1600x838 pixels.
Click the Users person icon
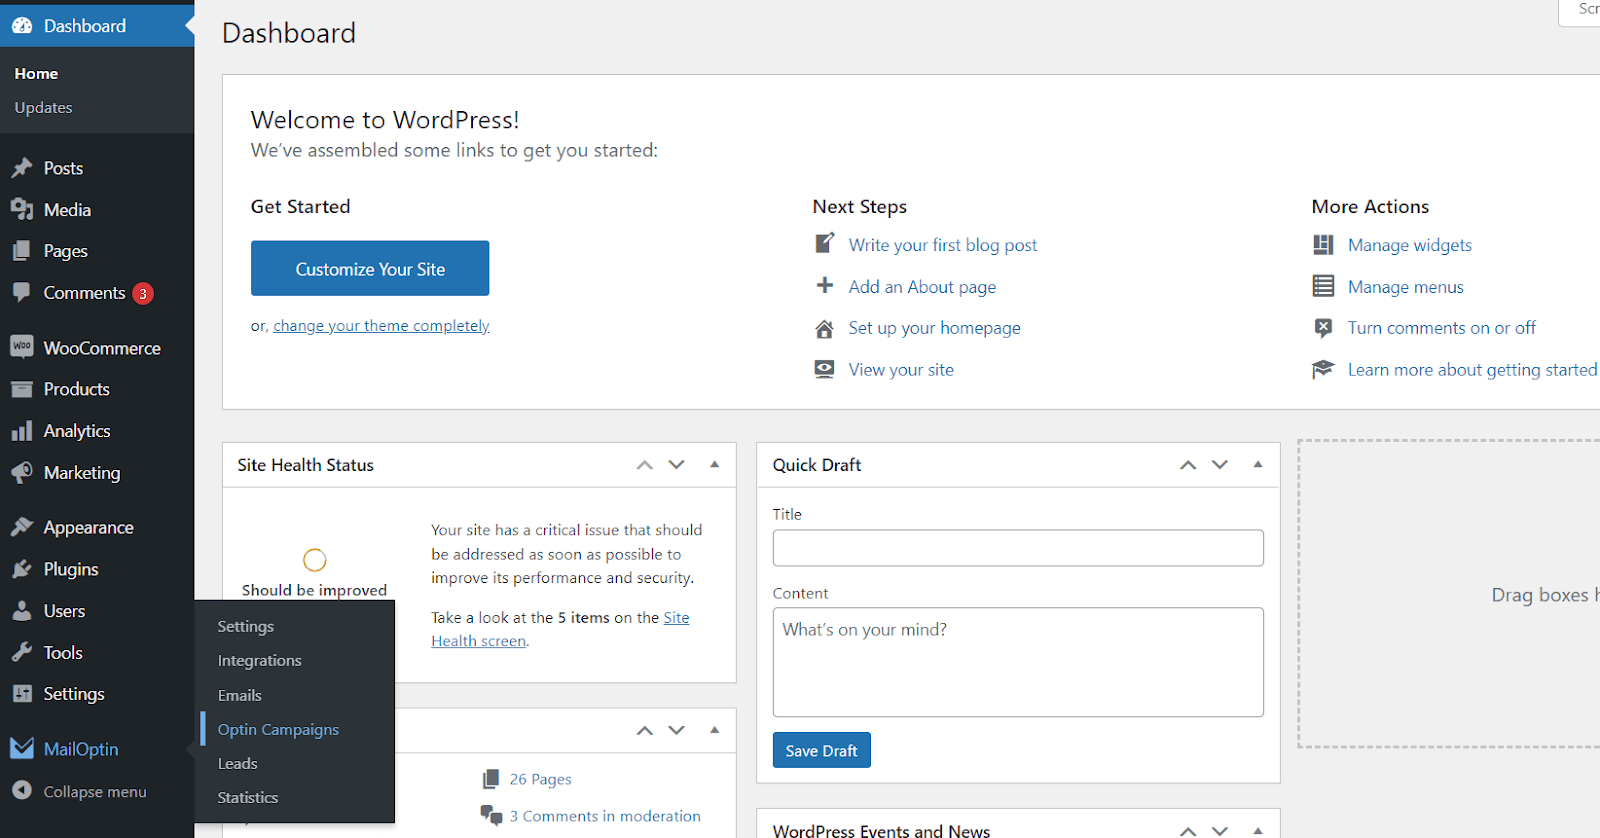click(22, 611)
